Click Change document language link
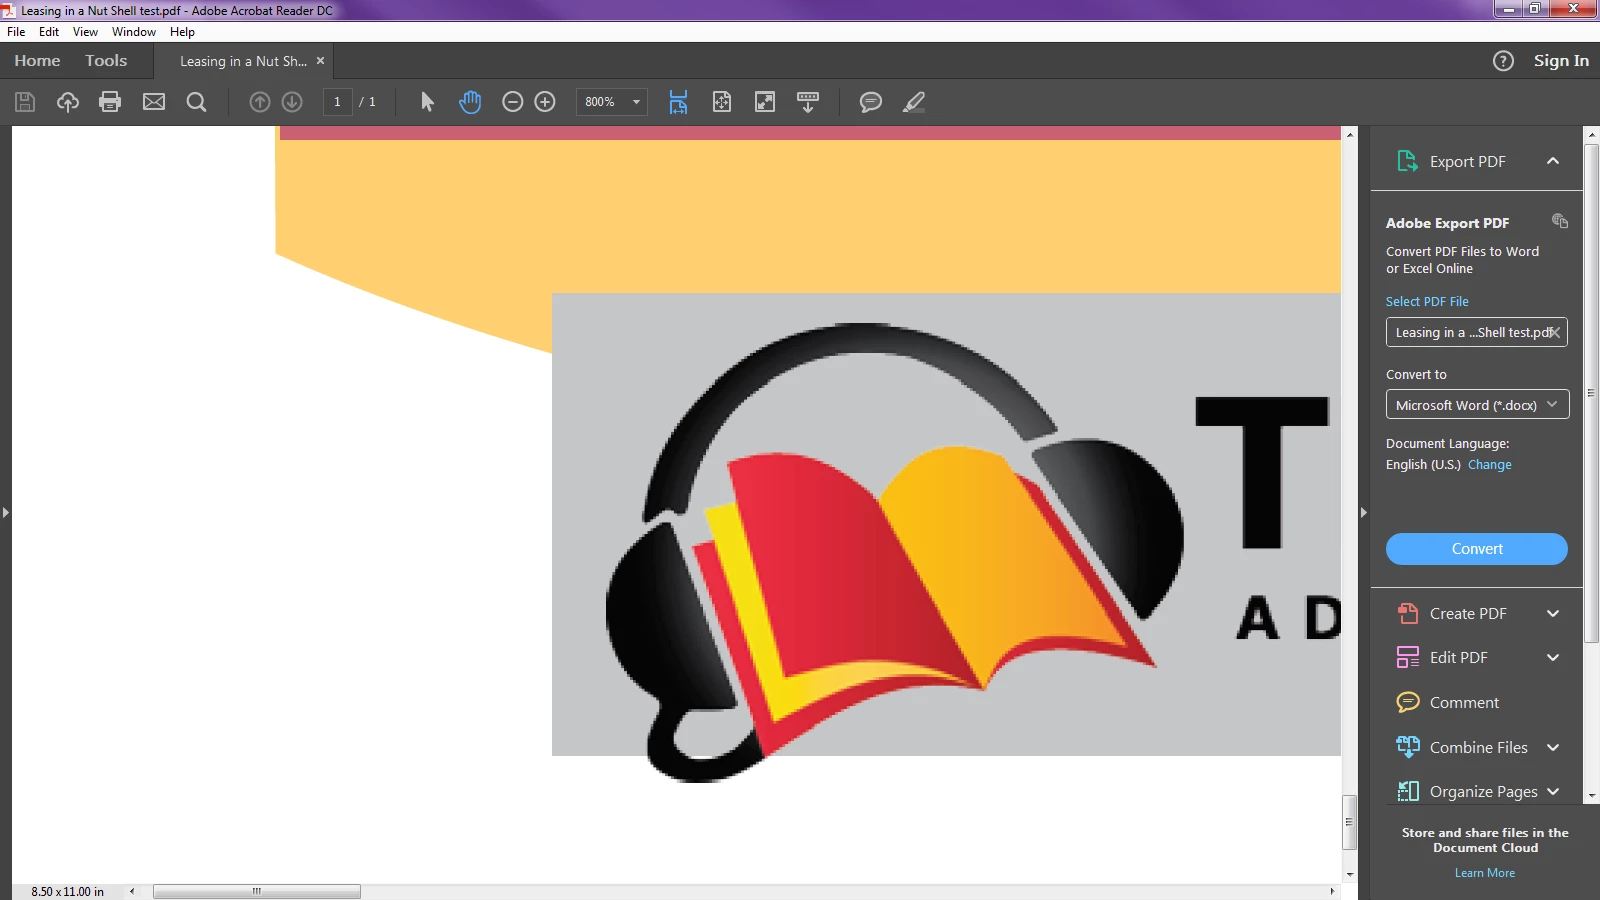This screenshot has width=1600, height=900. coord(1490,465)
